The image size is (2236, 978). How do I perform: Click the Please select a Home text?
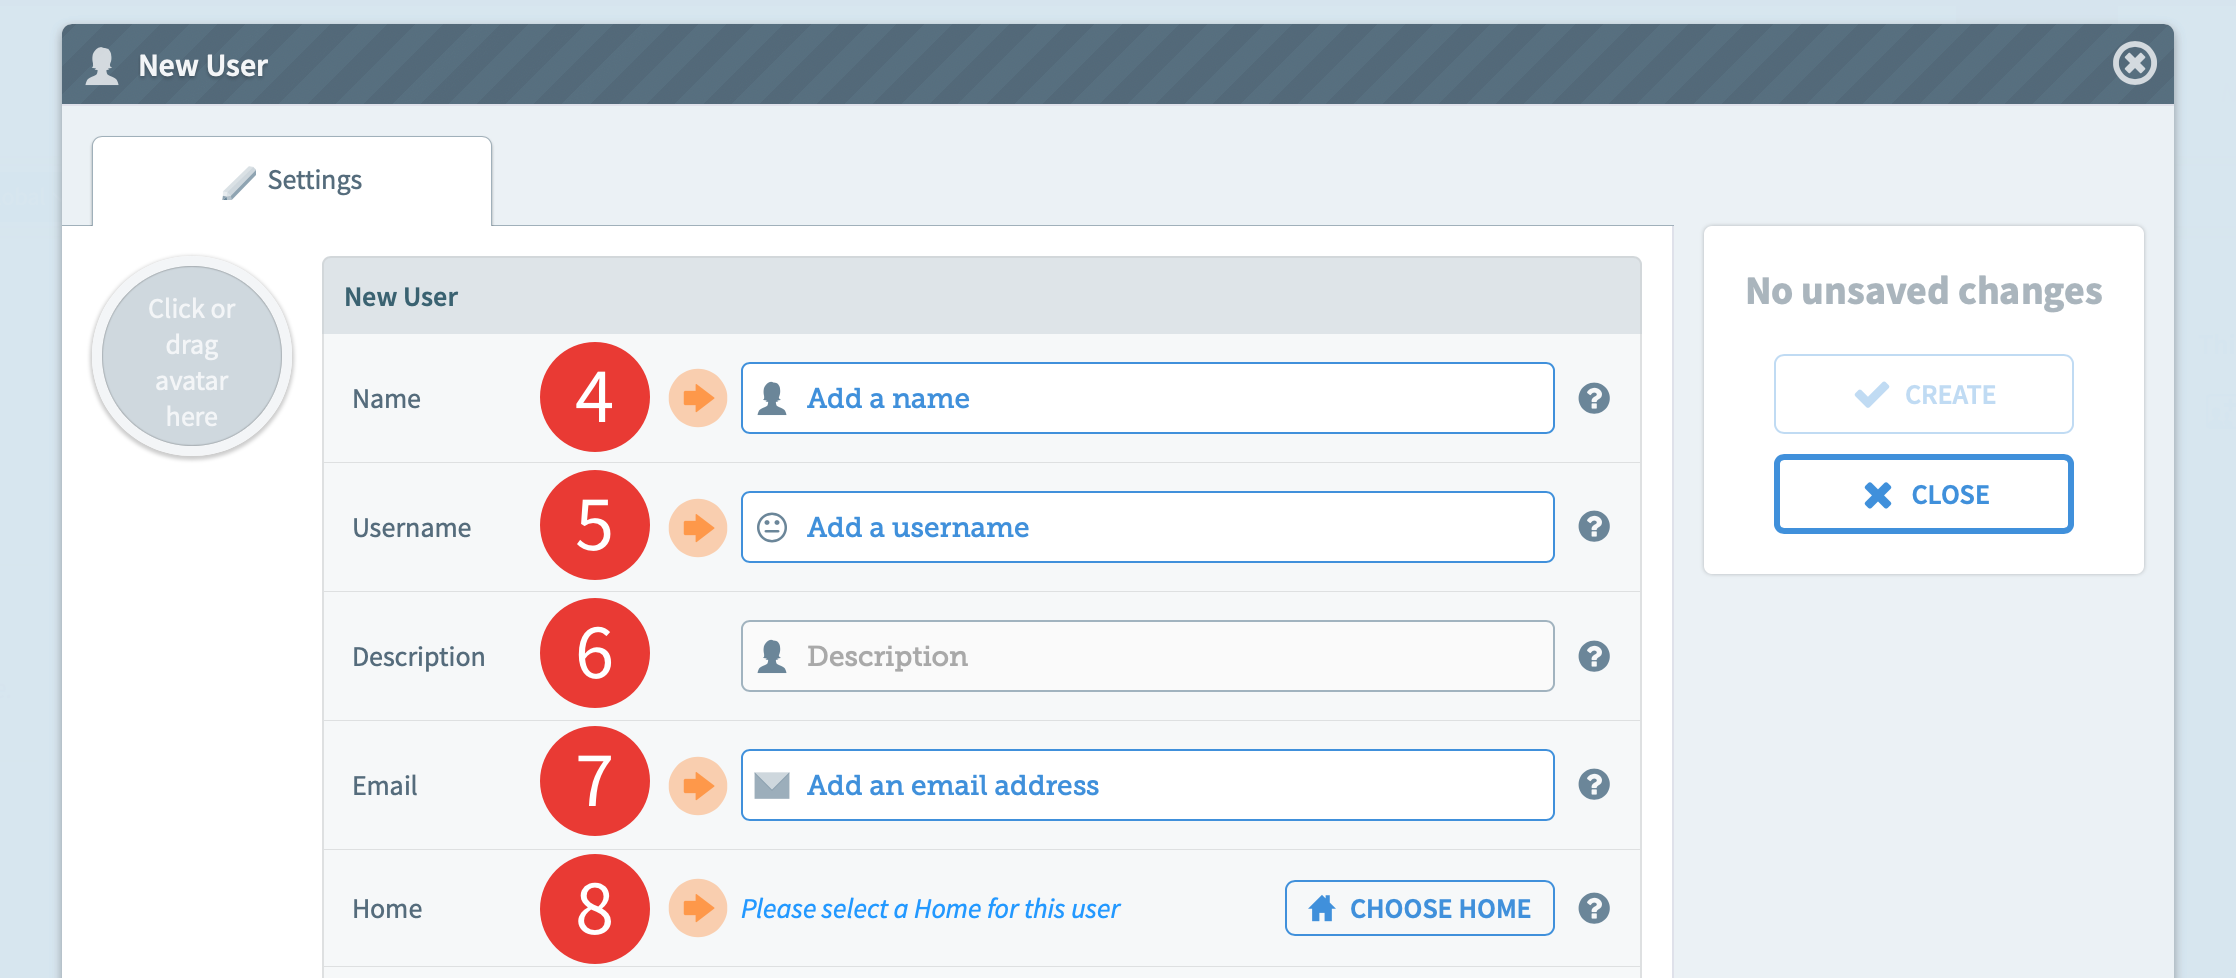tap(930, 908)
